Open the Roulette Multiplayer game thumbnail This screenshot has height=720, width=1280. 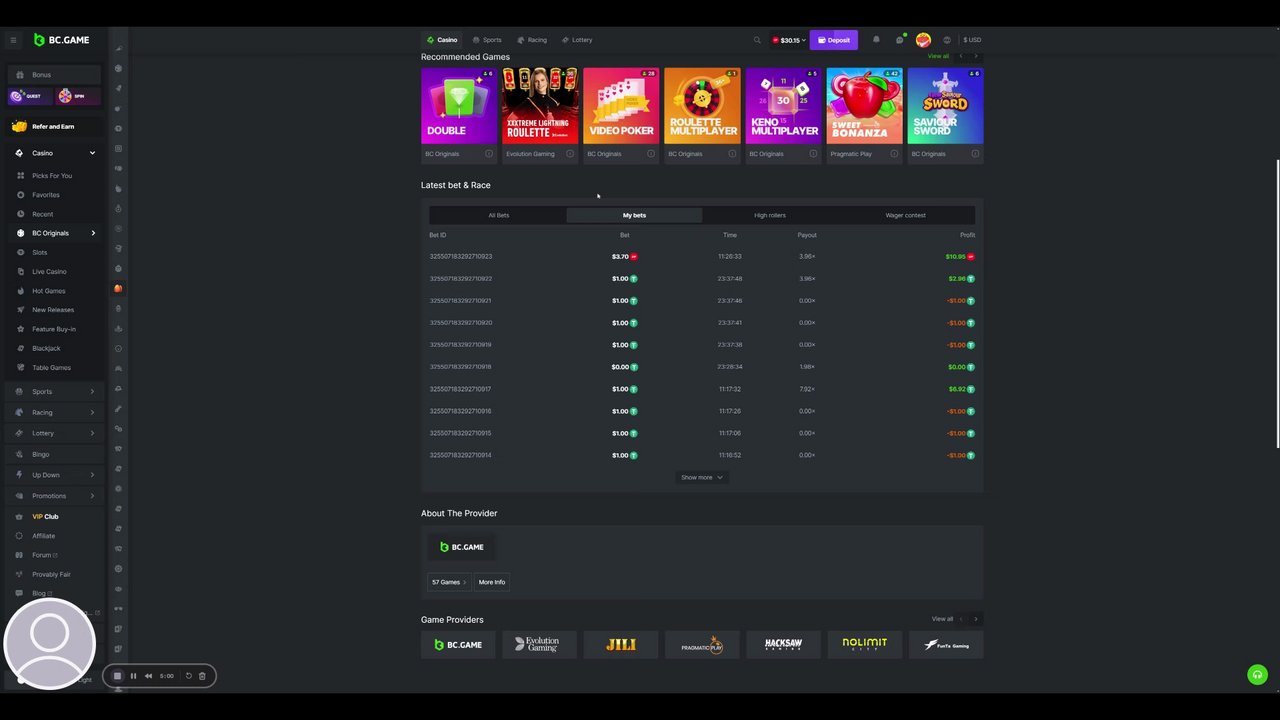(702, 106)
